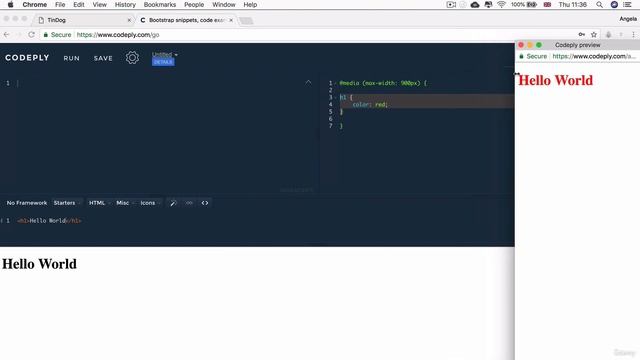The image size is (640, 360).
Task: Zoom the Codeply preview with green button
Action: pyautogui.click(x=539, y=45)
